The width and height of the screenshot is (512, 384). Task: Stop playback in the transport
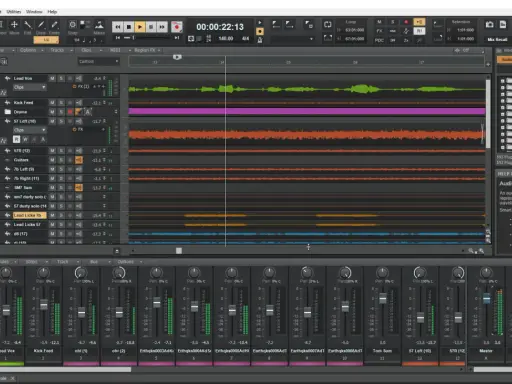pyautogui.click(x=129, y=27)
